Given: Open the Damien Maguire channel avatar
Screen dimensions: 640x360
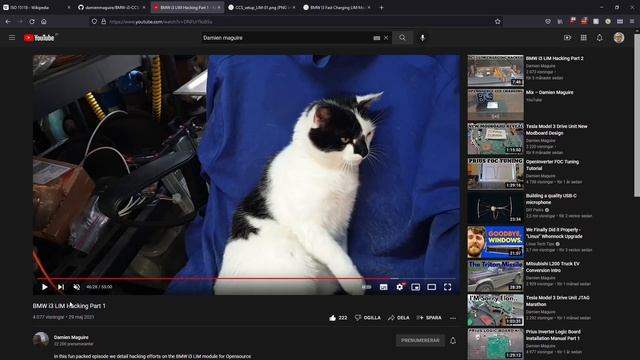Looking at the screenshot, I should click(x=41, y=340).
